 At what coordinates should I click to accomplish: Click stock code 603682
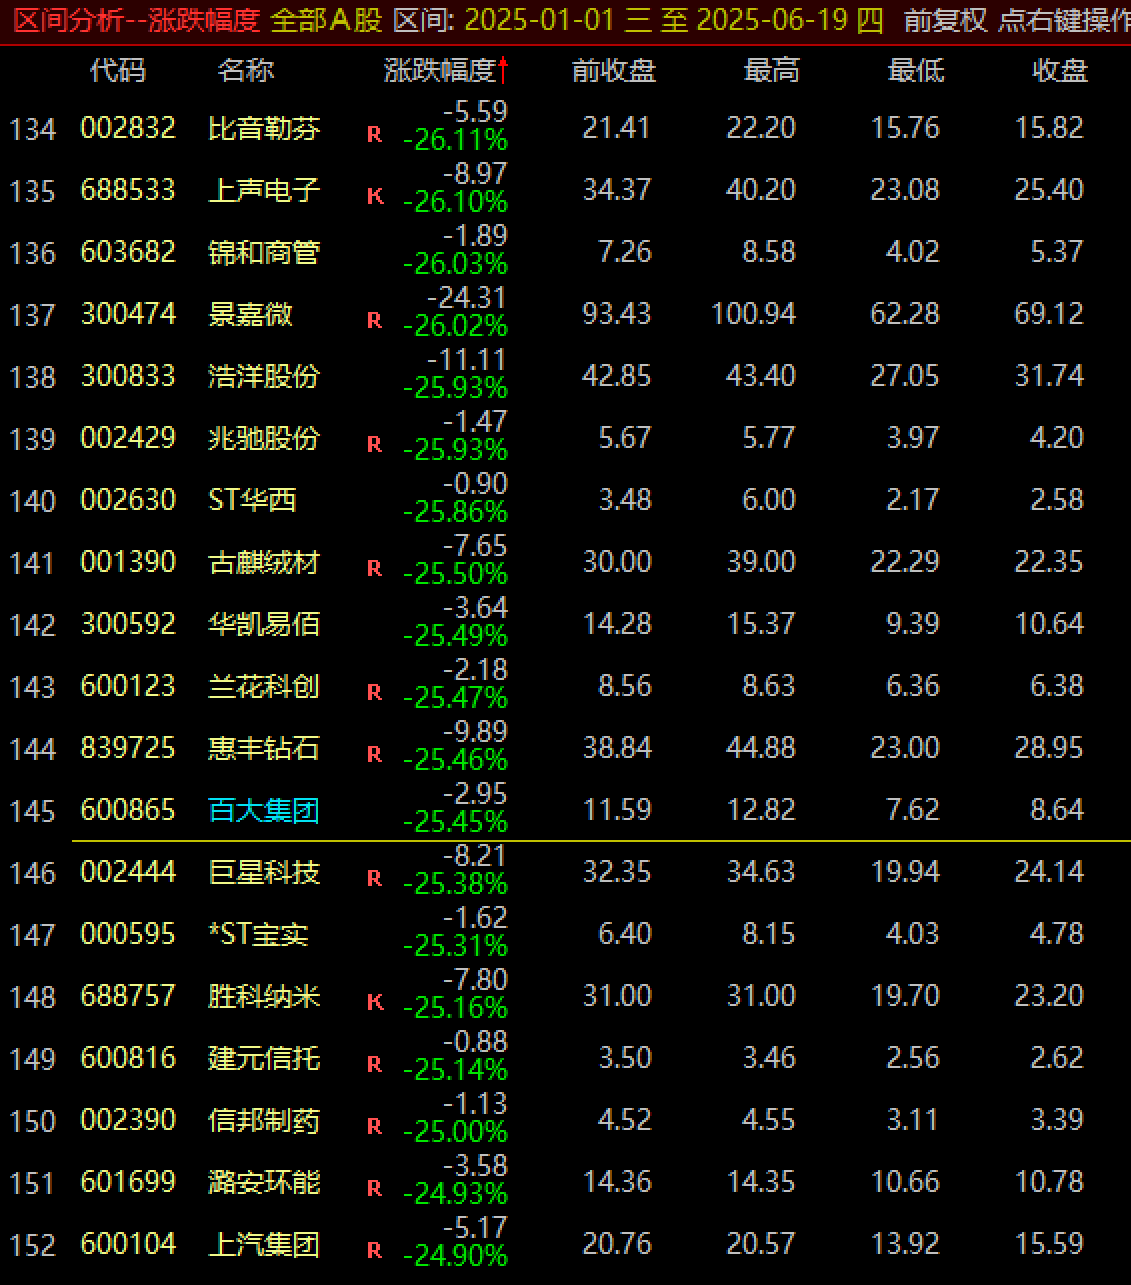point(128,252)
